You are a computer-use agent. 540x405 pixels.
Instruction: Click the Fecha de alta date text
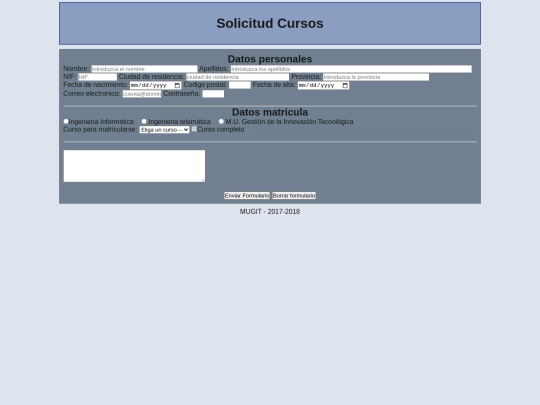tap(317, 85)
